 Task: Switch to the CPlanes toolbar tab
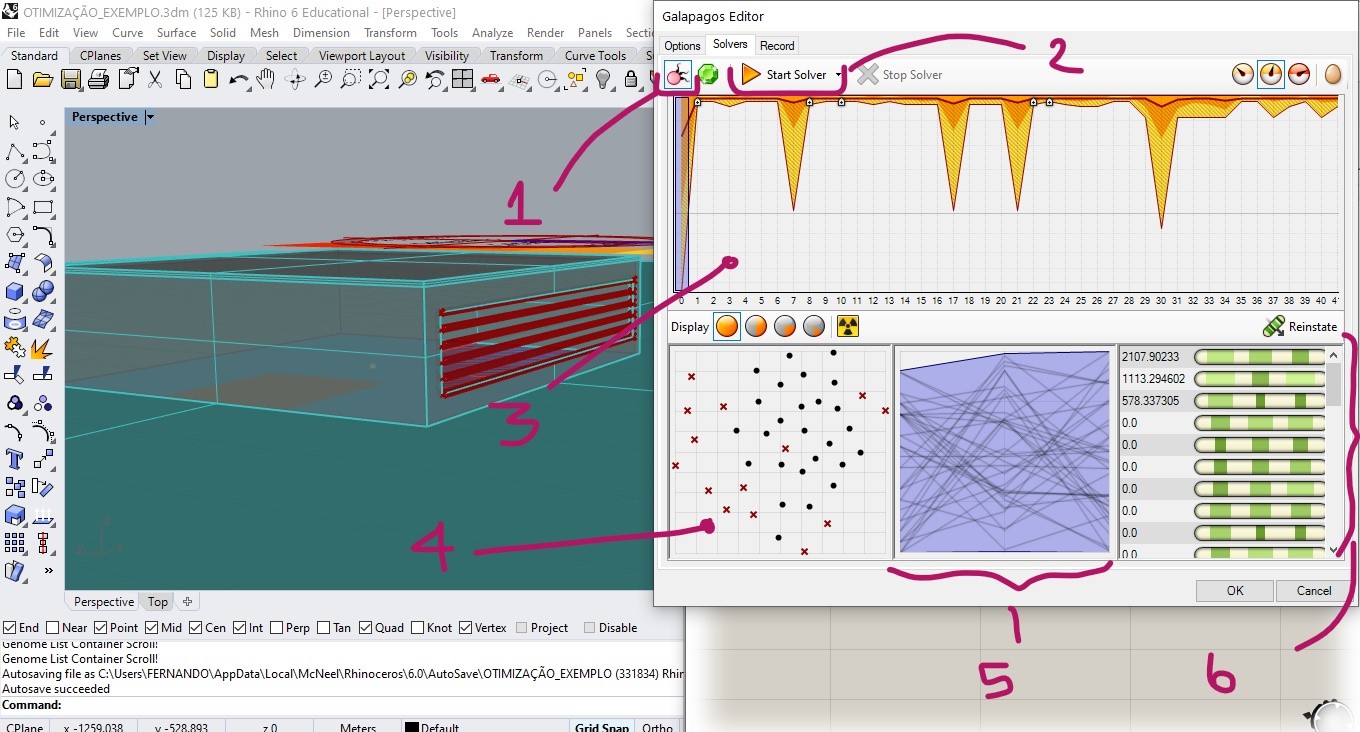101,56
